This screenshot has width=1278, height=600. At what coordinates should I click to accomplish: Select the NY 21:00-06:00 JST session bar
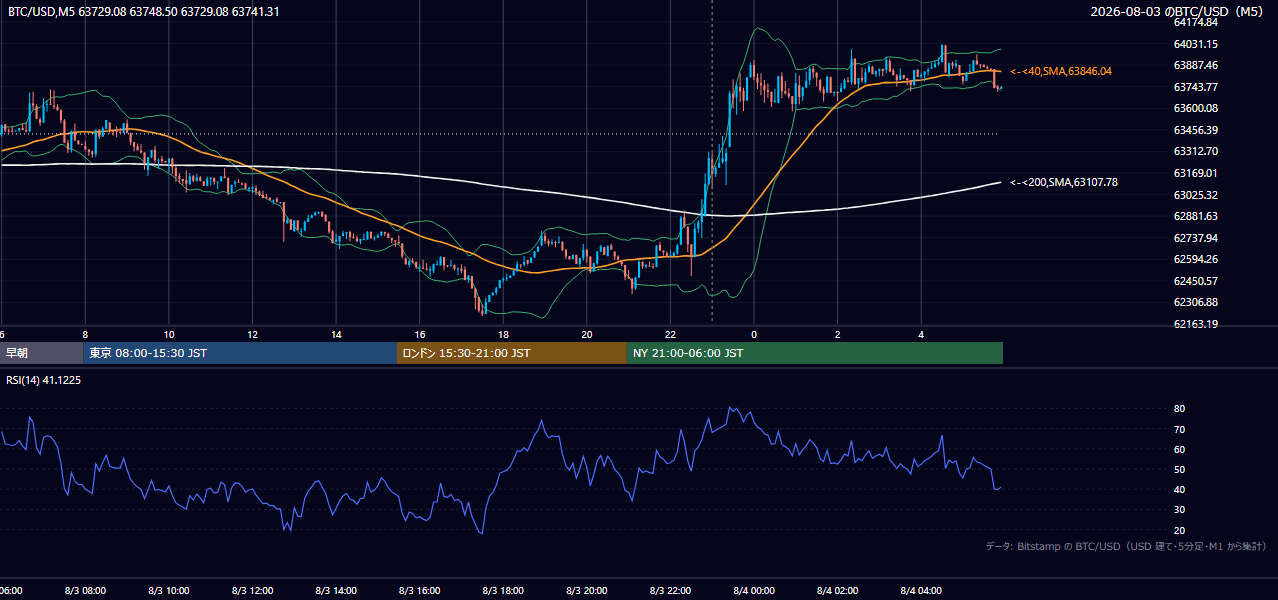[815, 353]
